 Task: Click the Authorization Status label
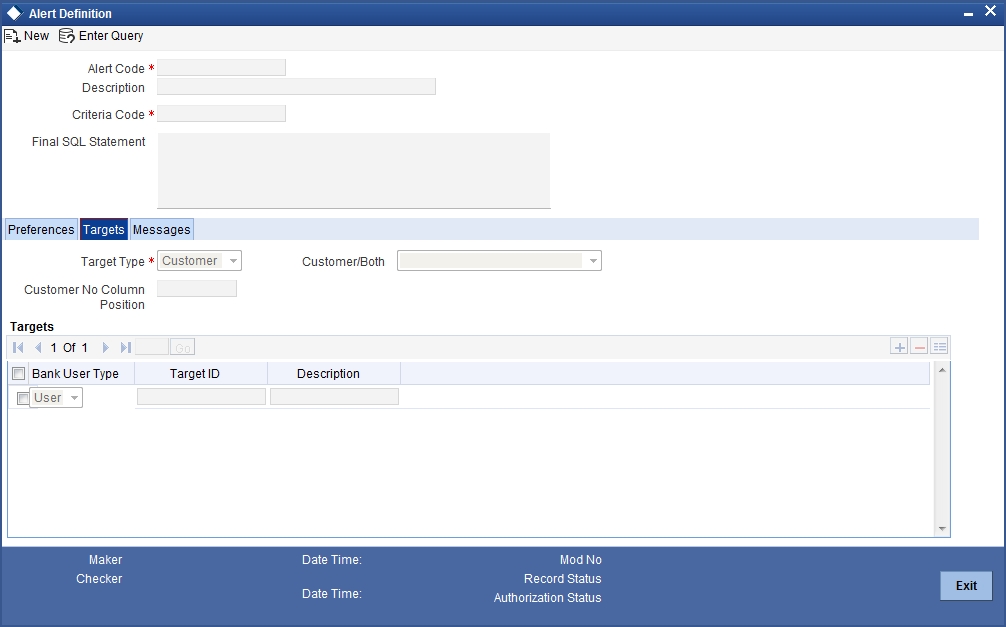547,597
